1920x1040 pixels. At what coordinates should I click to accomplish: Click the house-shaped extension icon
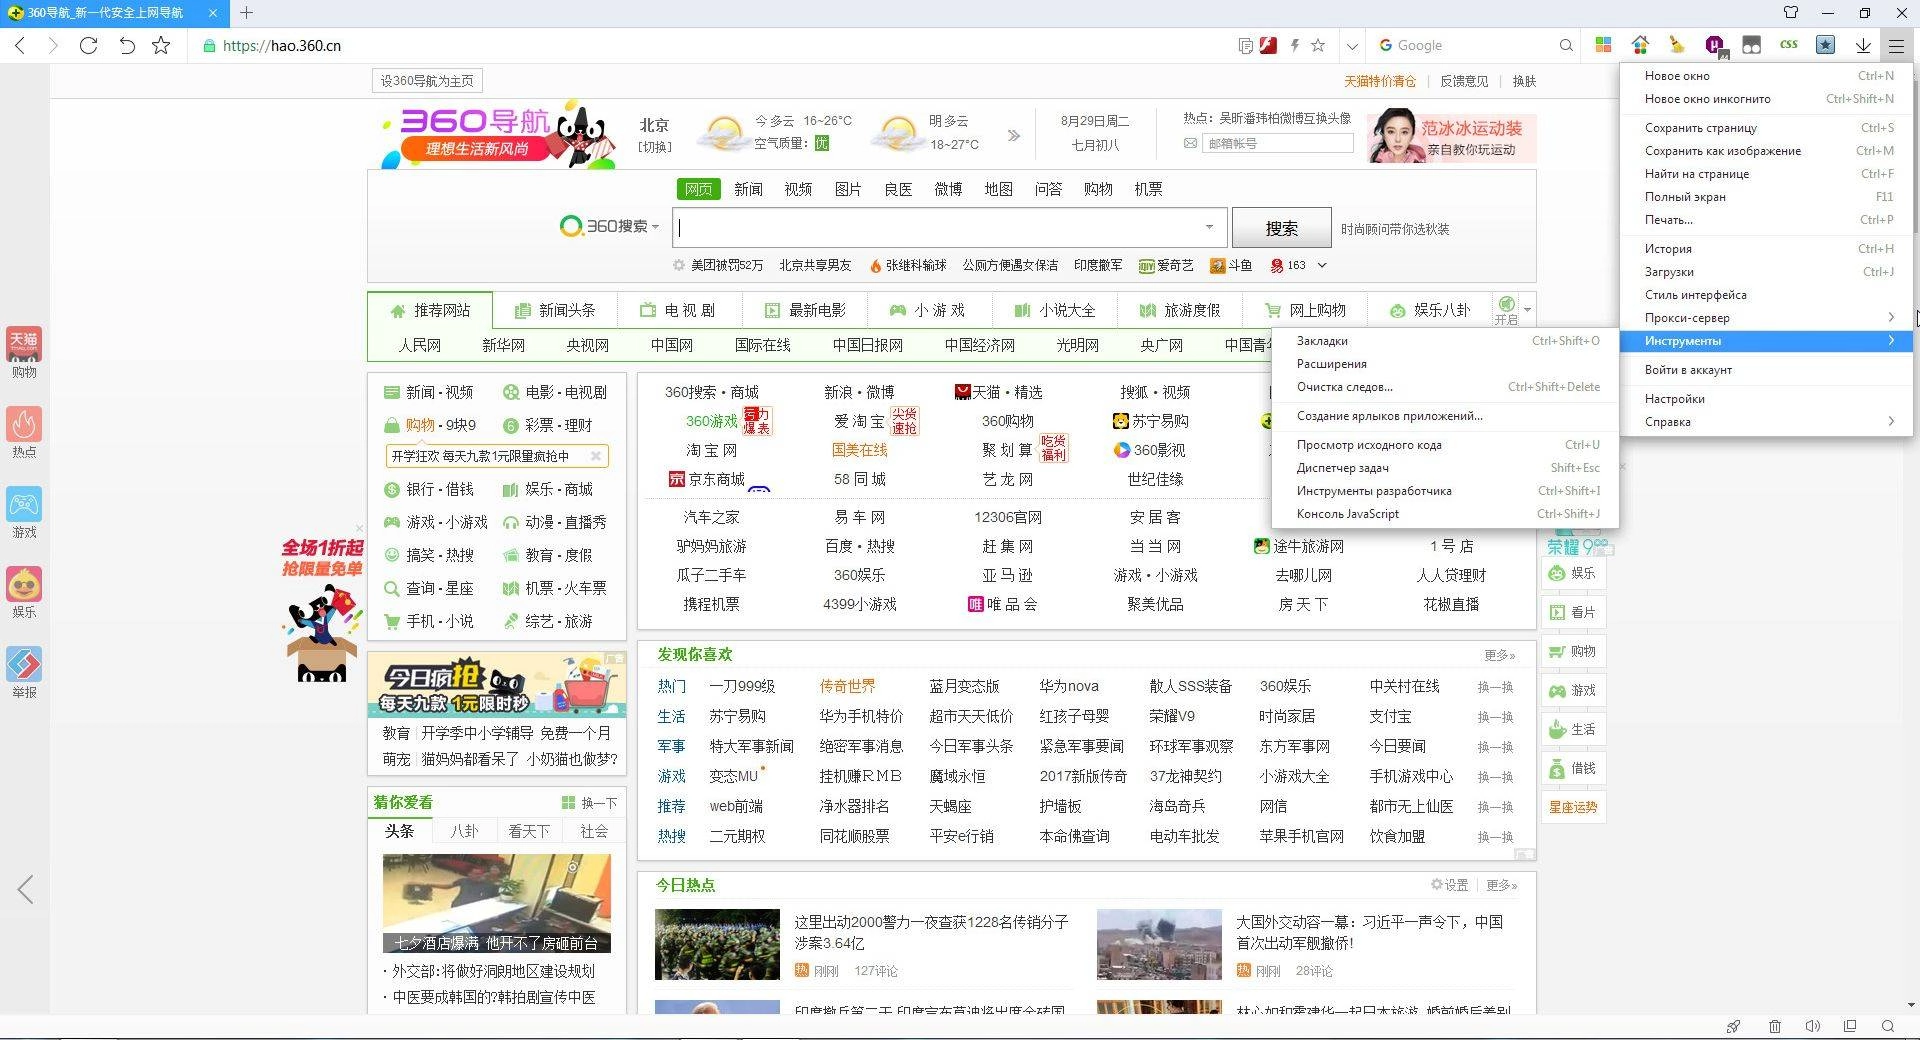(1640, 45)
